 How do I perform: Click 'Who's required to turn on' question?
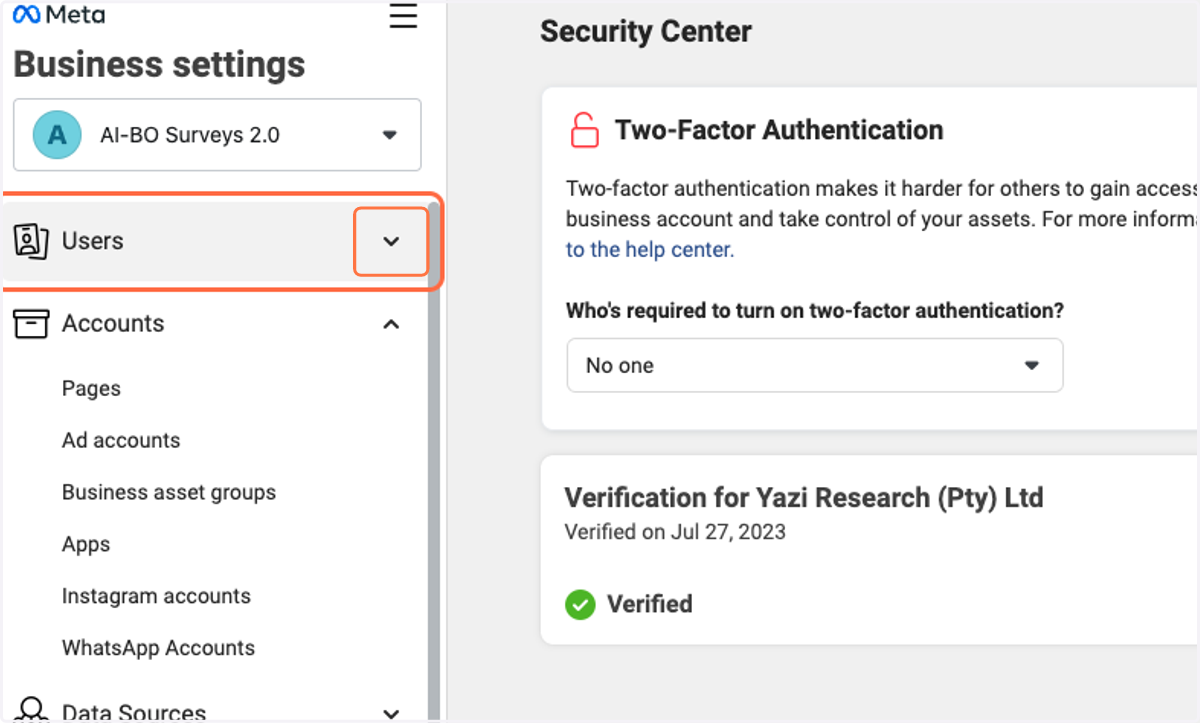pyautogui.click(x=815, y=311)
